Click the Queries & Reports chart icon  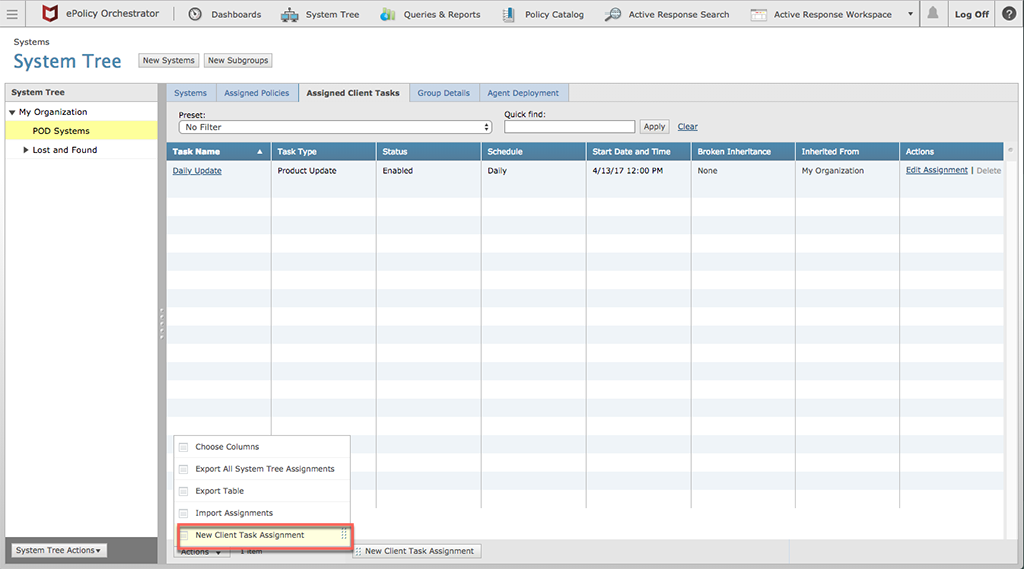pos(388,14)
